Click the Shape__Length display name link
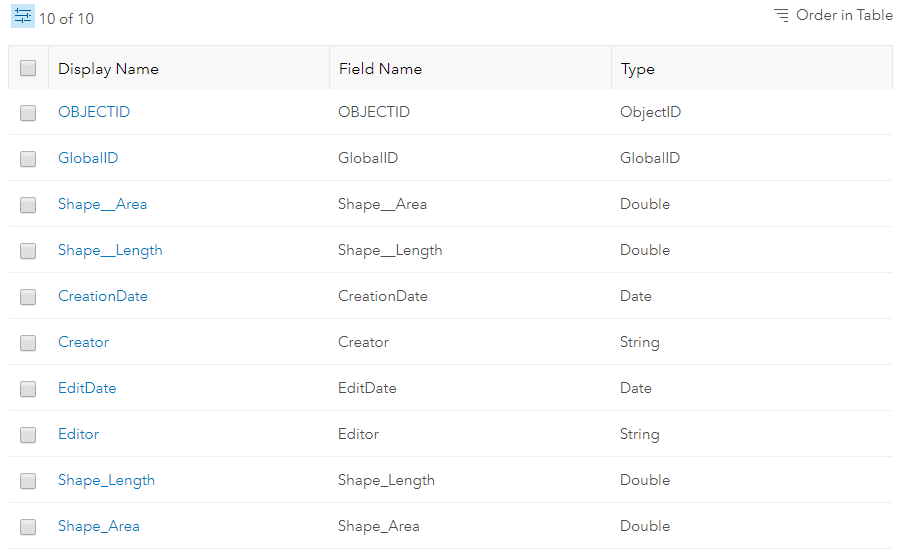The image size is (903, 557). (x=110, y=250)
